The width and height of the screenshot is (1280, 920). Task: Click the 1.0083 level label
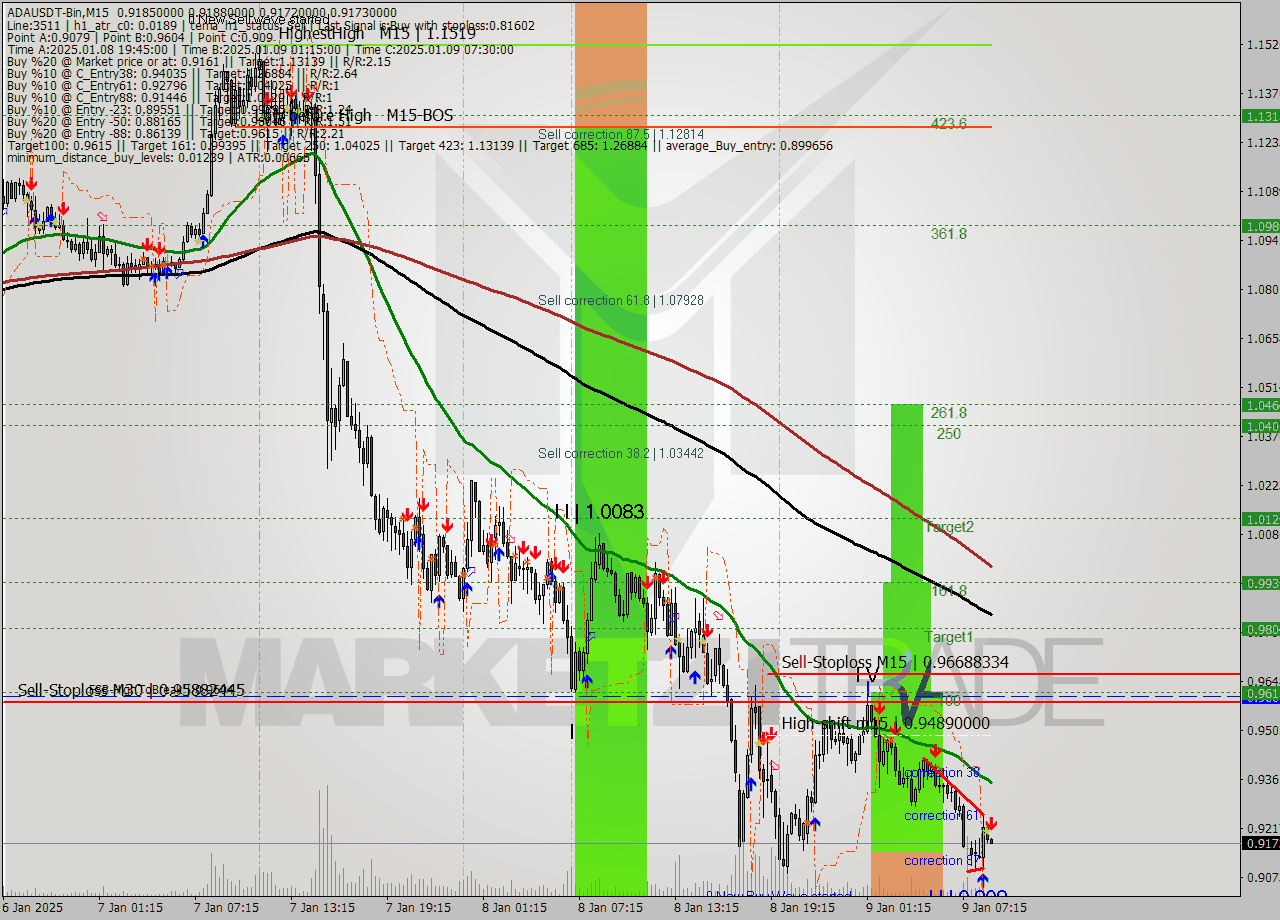click(x=614, y=512)
